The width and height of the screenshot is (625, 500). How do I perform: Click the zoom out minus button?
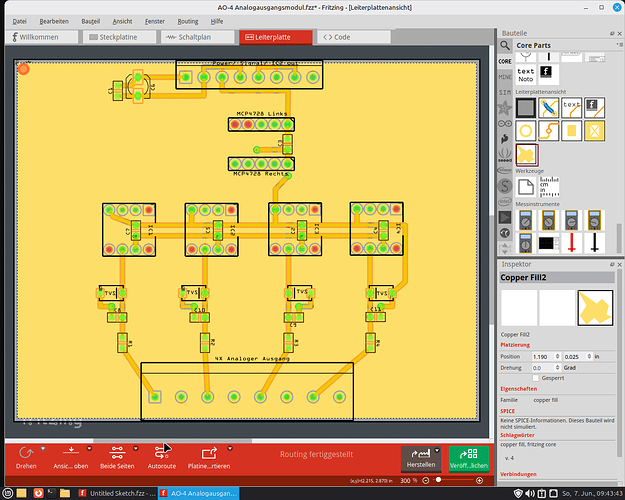click(x=426, y=480)
